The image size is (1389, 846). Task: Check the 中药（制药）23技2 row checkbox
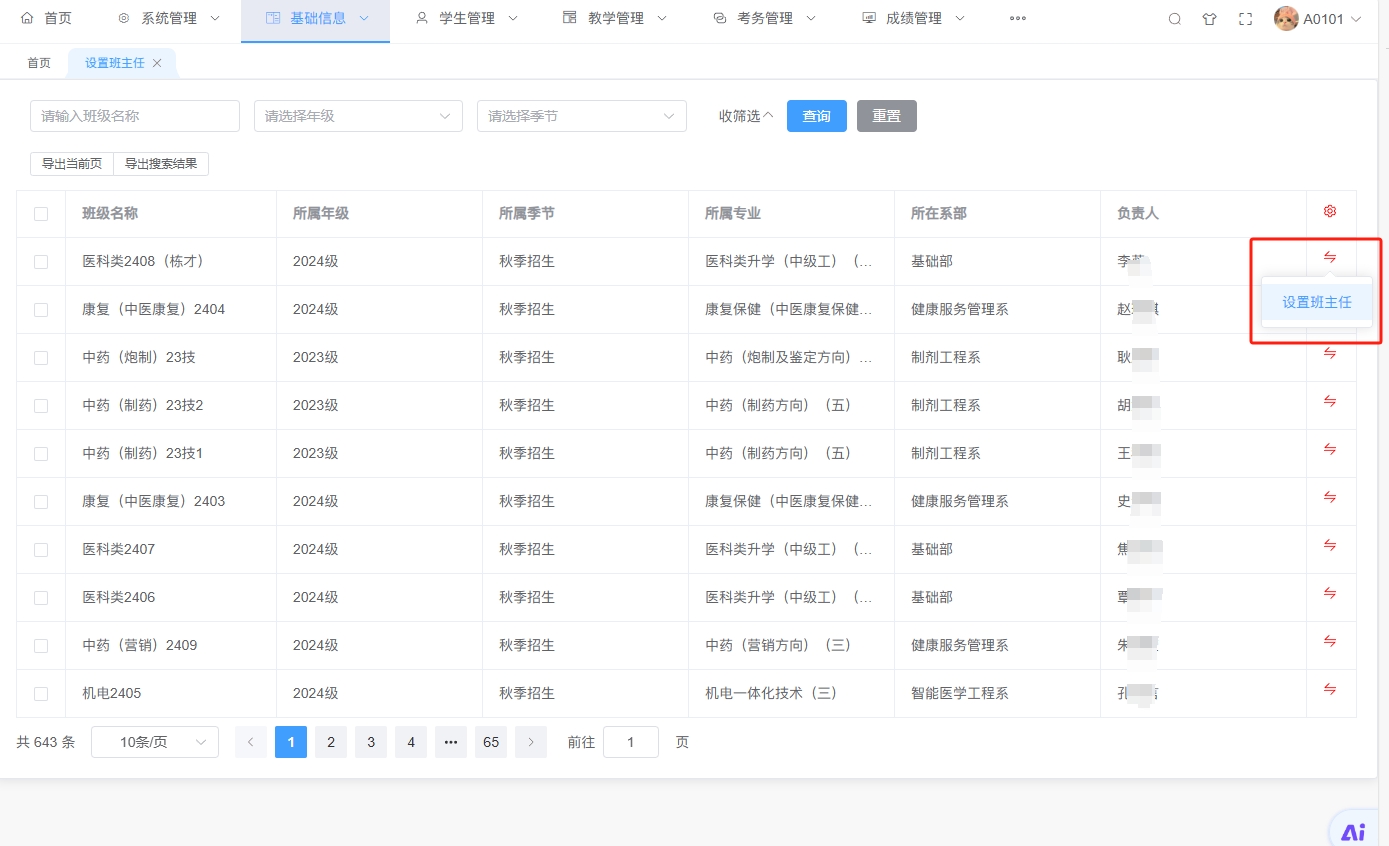coord(41,406)
